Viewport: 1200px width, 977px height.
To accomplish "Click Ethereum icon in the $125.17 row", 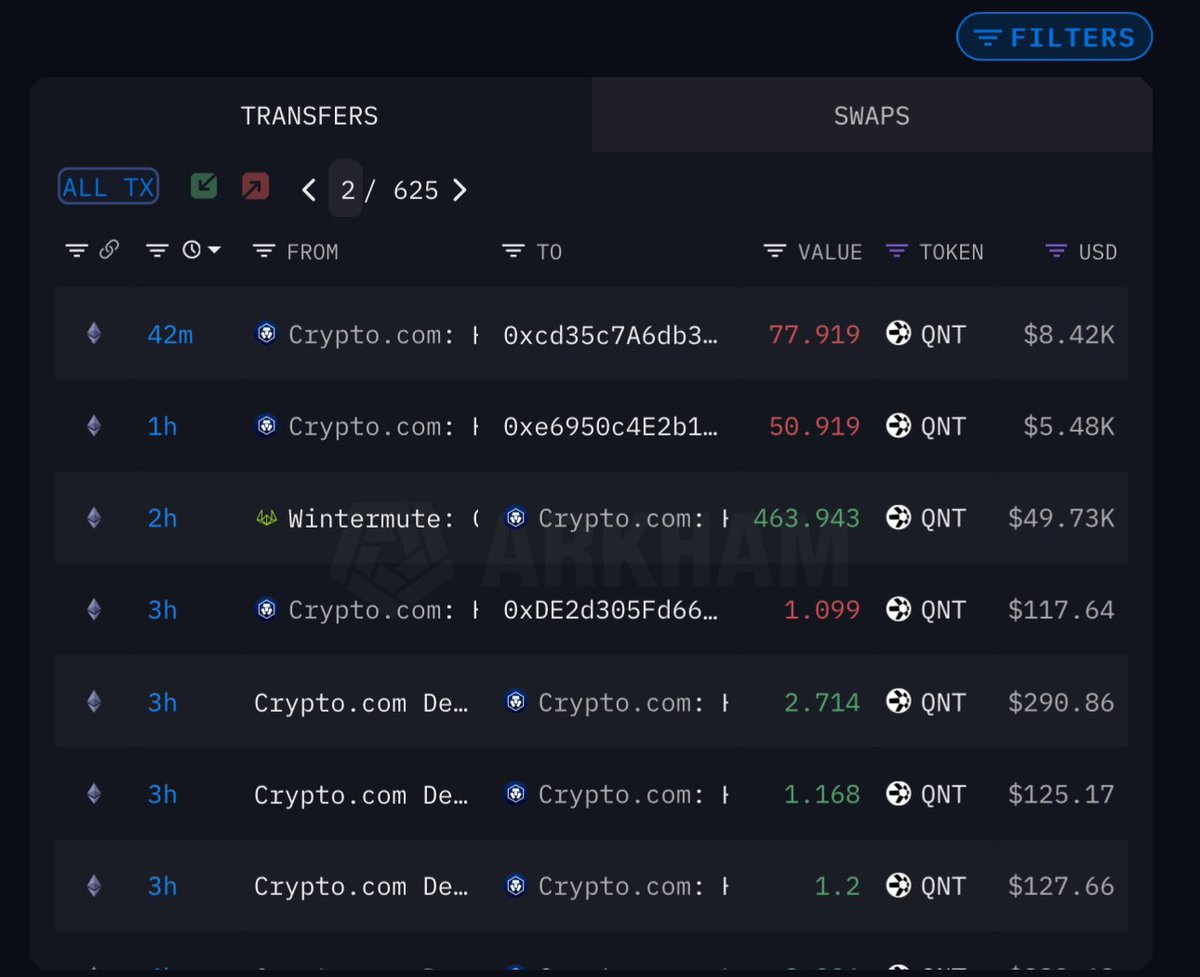I will pyautogui.click(x=94, y=794).
